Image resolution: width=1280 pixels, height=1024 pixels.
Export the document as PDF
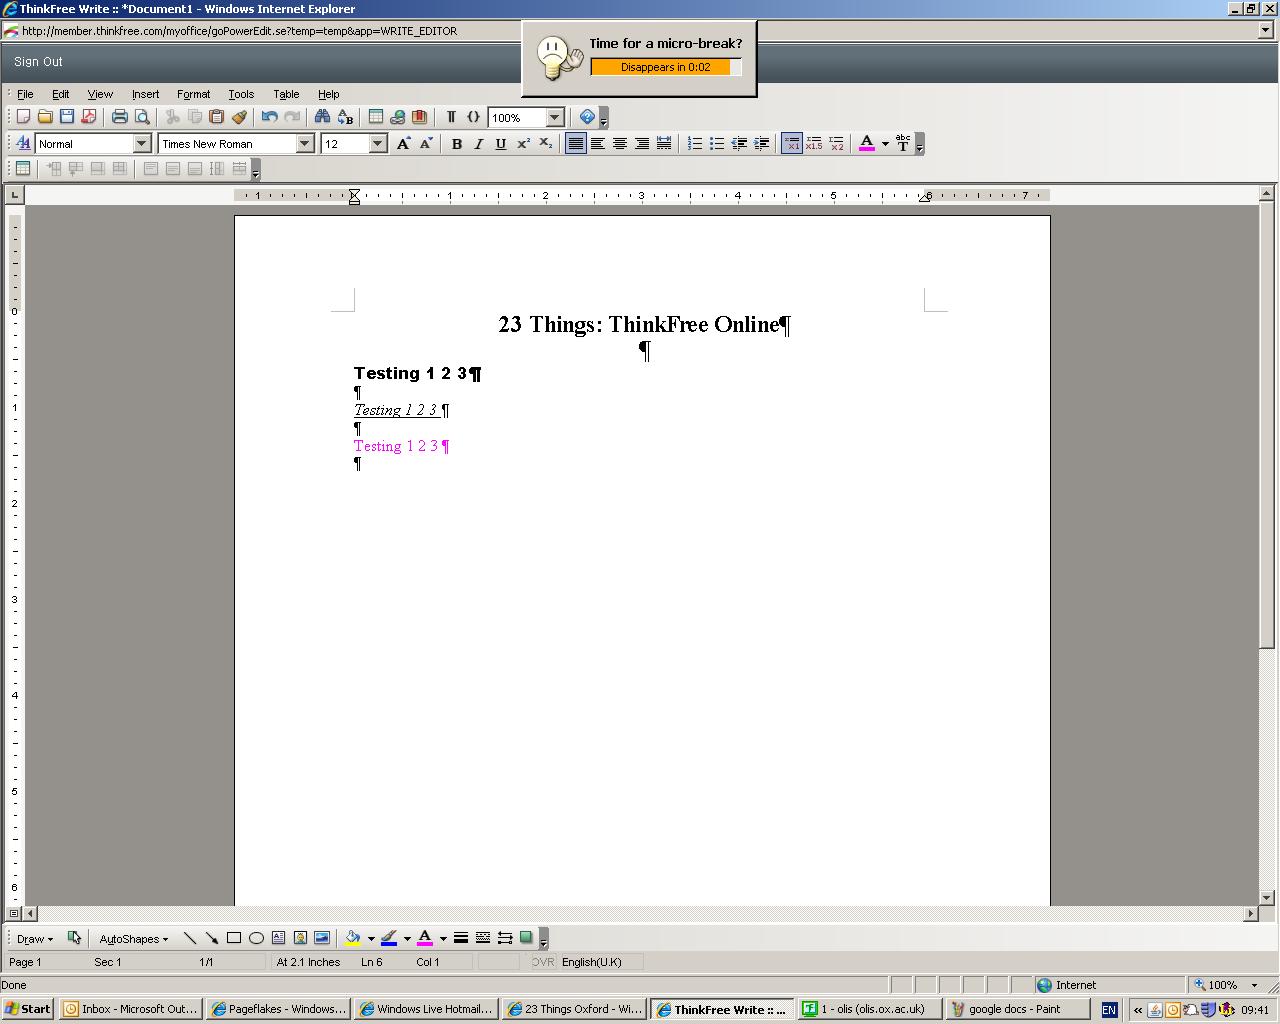coord(89,117)
